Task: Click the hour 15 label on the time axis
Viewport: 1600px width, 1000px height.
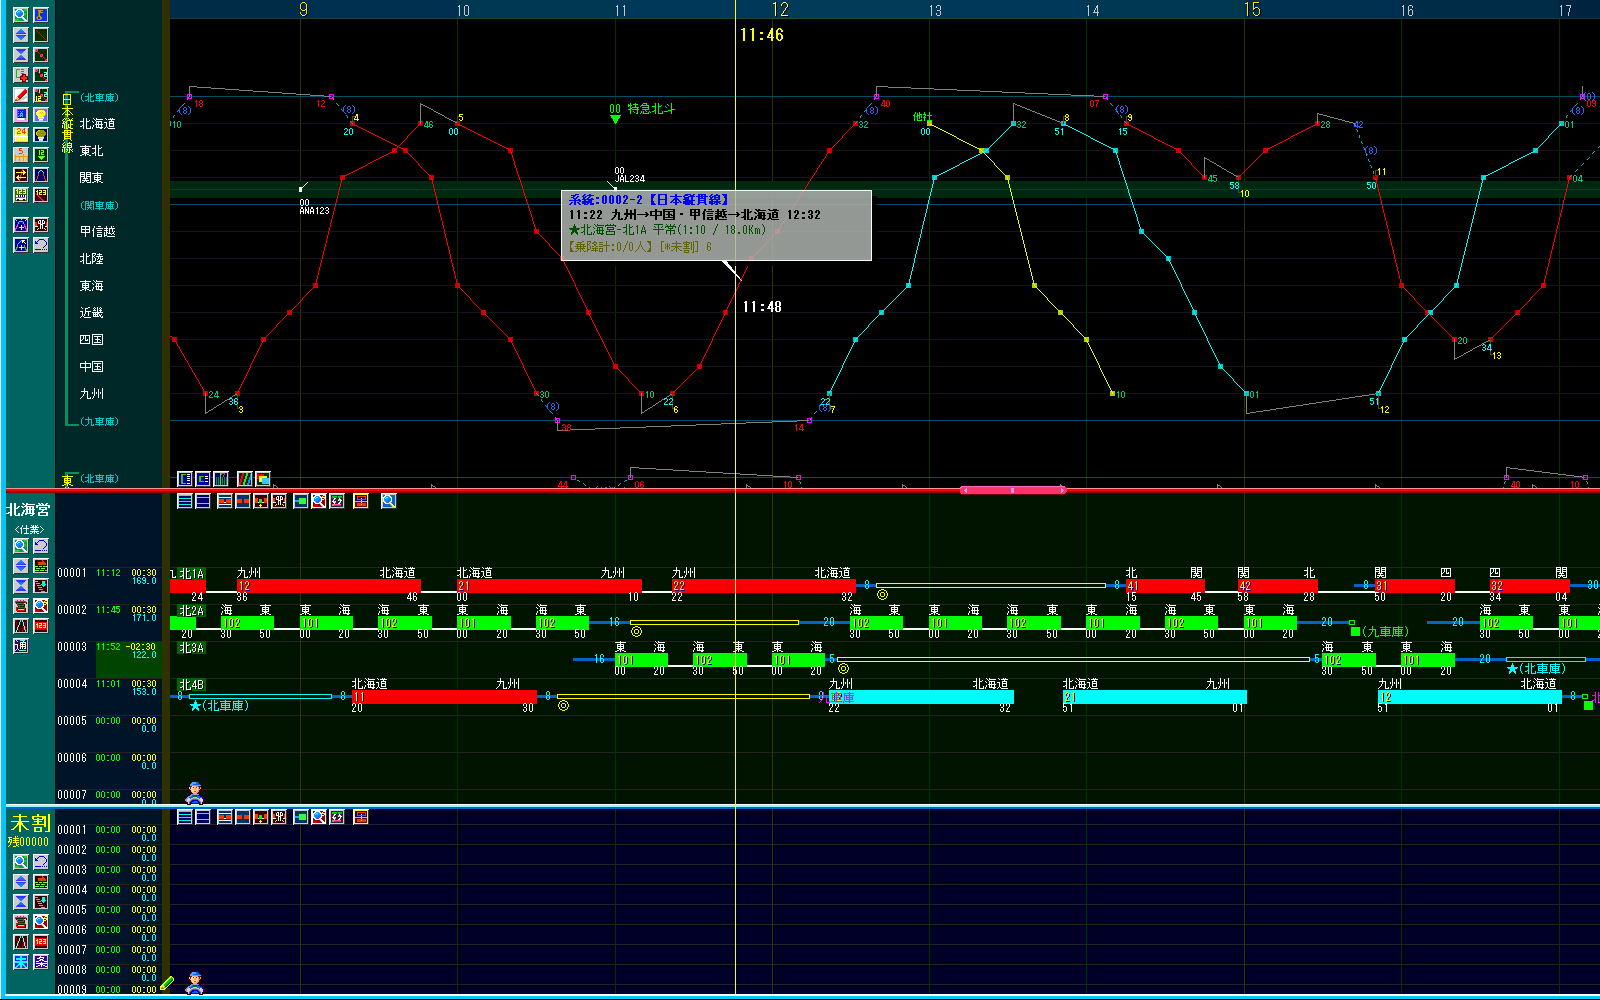Action: tap(1252, 10)
